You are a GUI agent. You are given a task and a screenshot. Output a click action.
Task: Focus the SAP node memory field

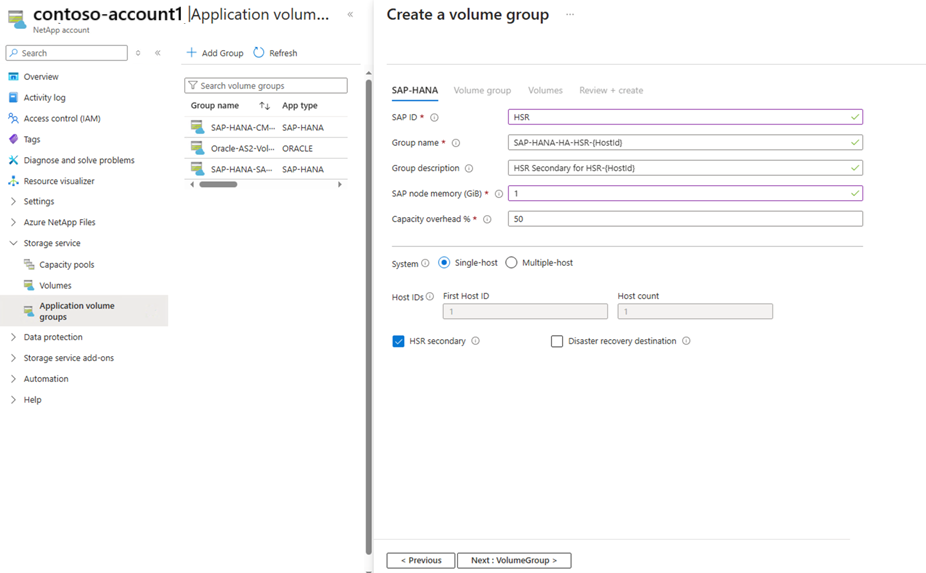coord(685,193)
